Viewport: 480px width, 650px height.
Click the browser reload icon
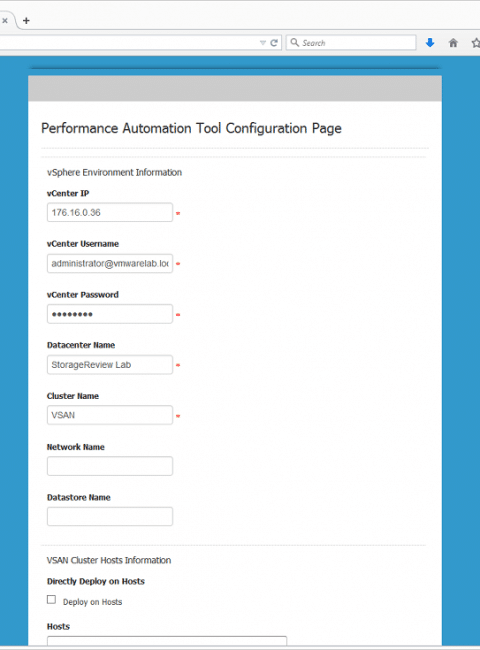pyautogui.click(x=274, y=43)
